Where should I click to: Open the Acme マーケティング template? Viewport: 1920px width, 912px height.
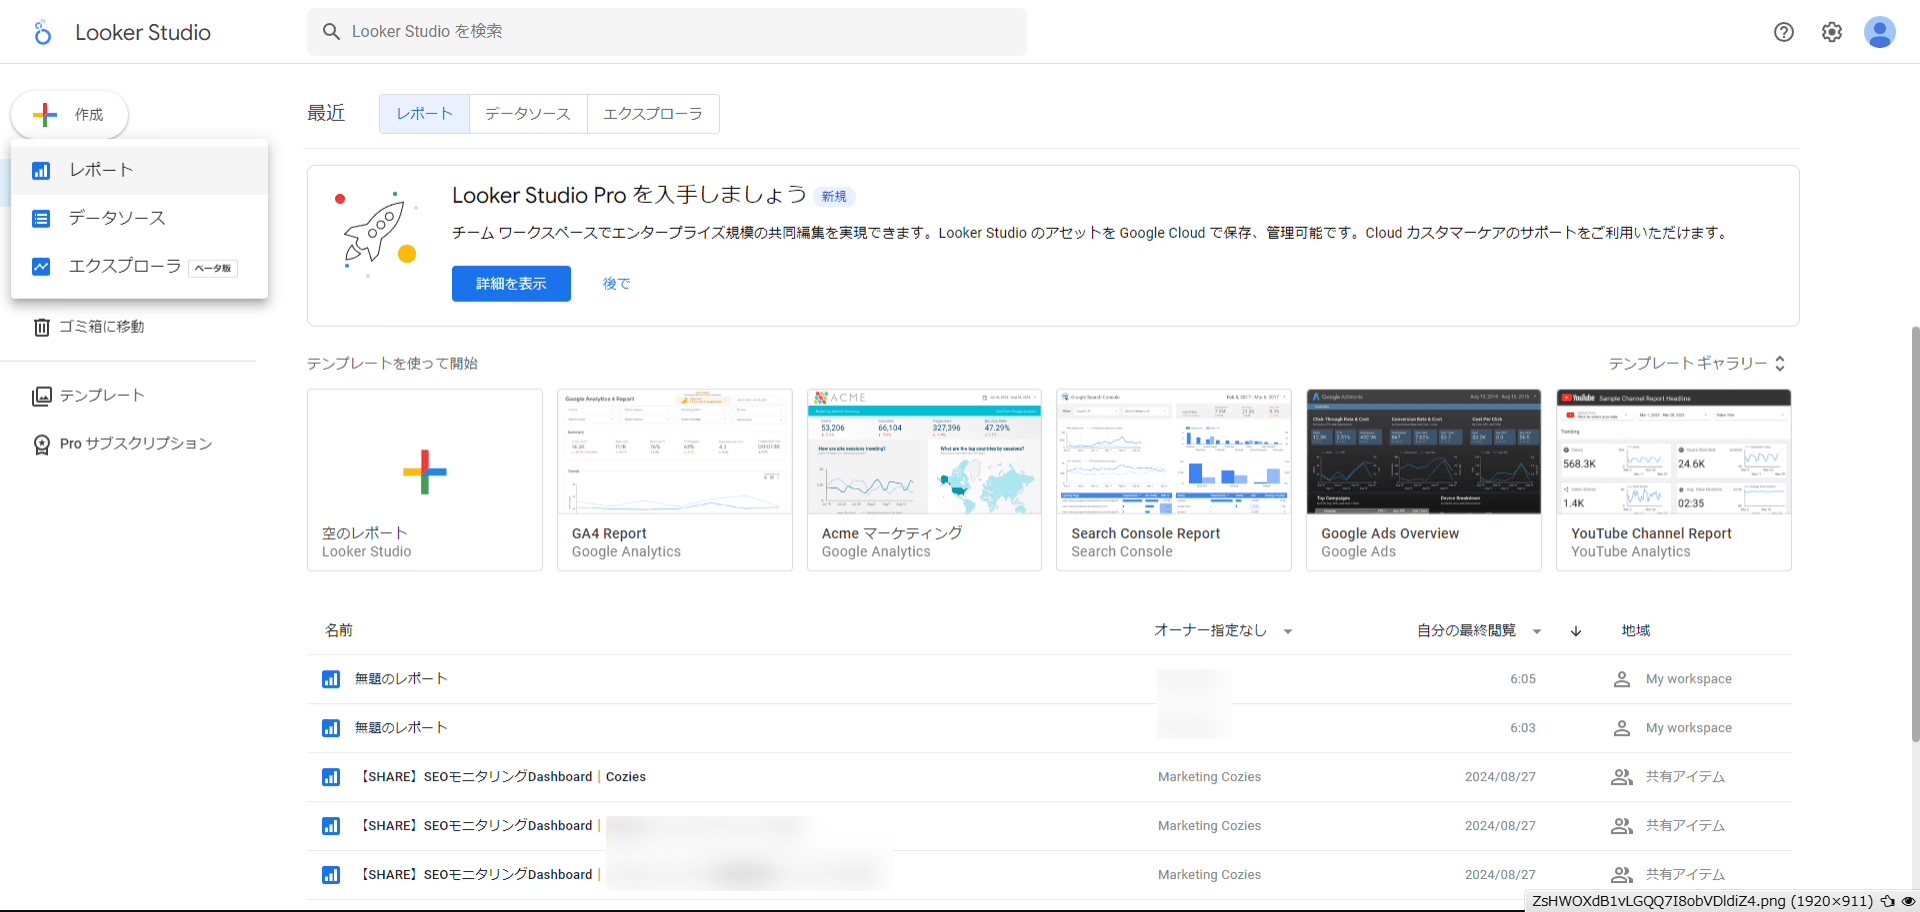924,480
